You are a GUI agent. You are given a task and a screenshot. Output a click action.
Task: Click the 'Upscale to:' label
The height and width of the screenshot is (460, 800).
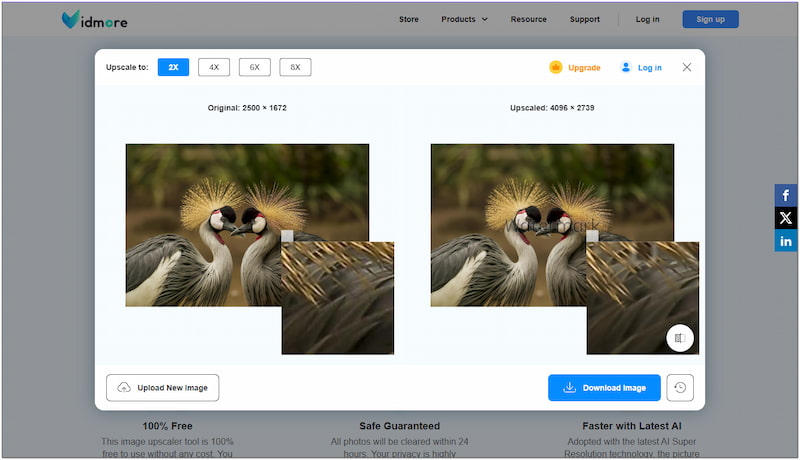click(x=127, y=67)
